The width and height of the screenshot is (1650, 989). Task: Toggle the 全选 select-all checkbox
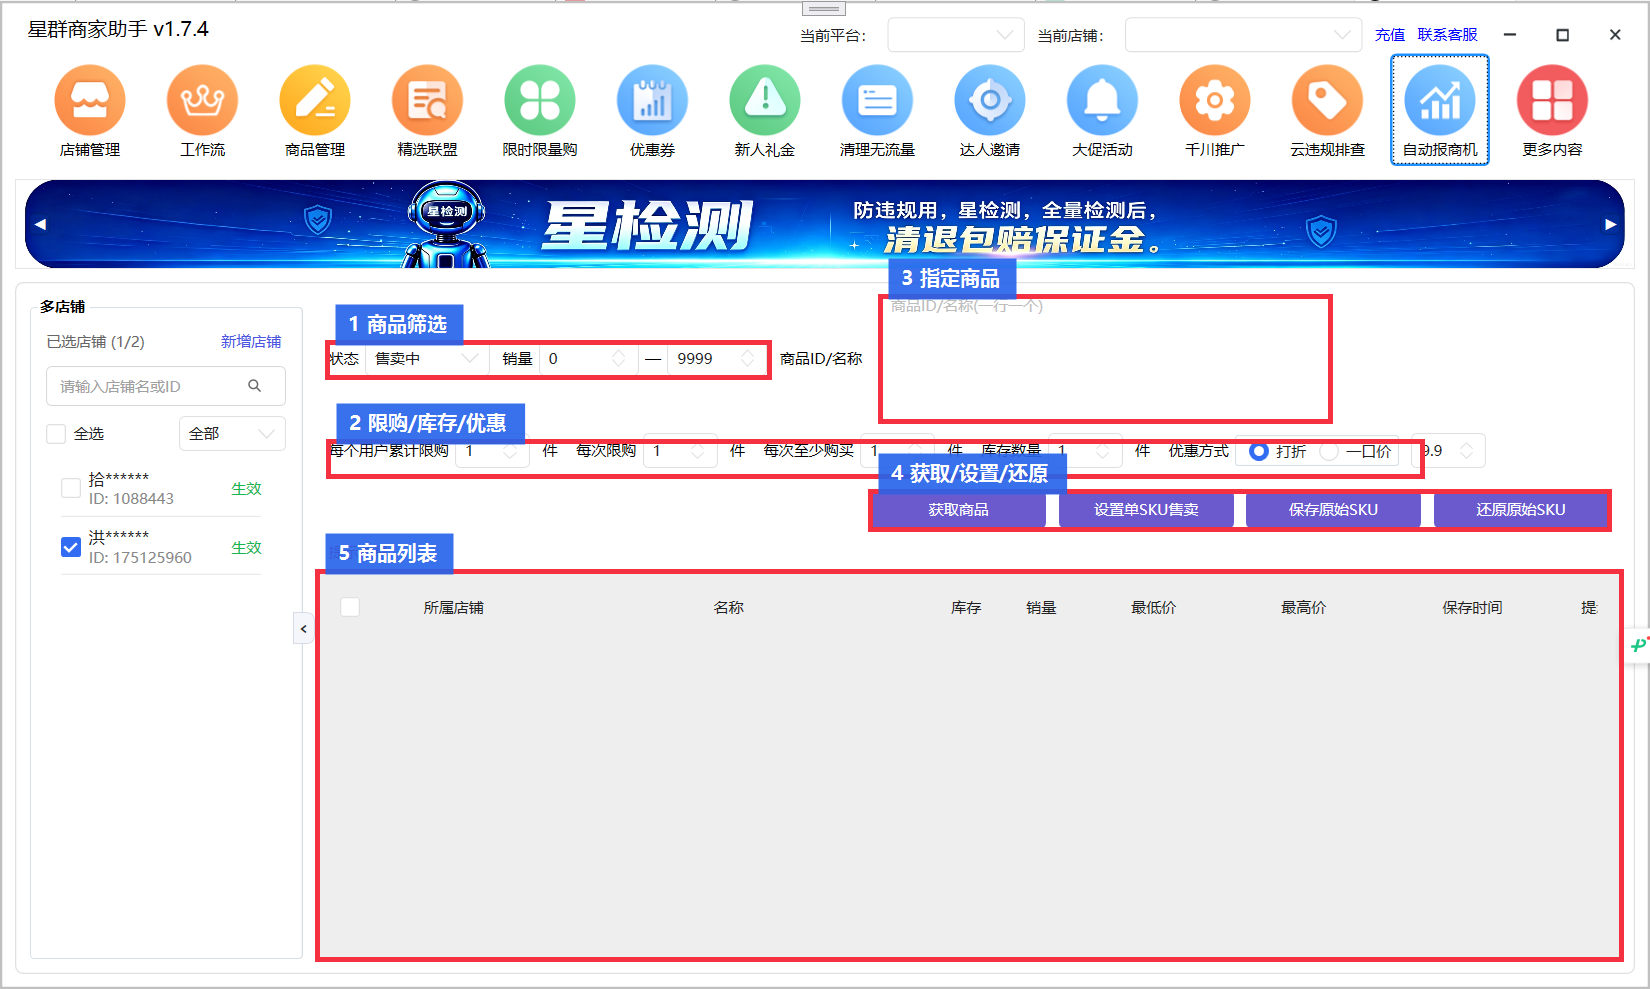pos(56,434)
